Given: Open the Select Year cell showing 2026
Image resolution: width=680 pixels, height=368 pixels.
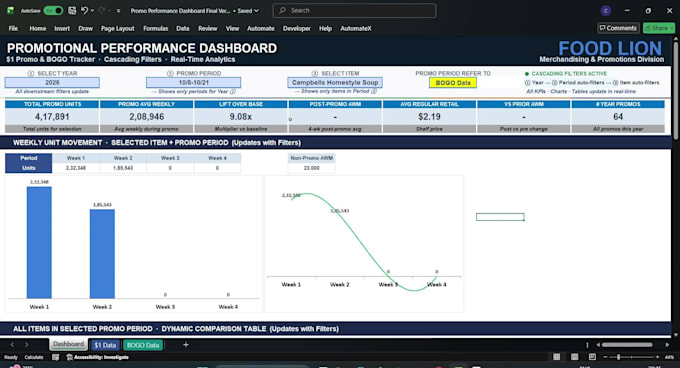Looking at the screenshot, I should 52,82.
